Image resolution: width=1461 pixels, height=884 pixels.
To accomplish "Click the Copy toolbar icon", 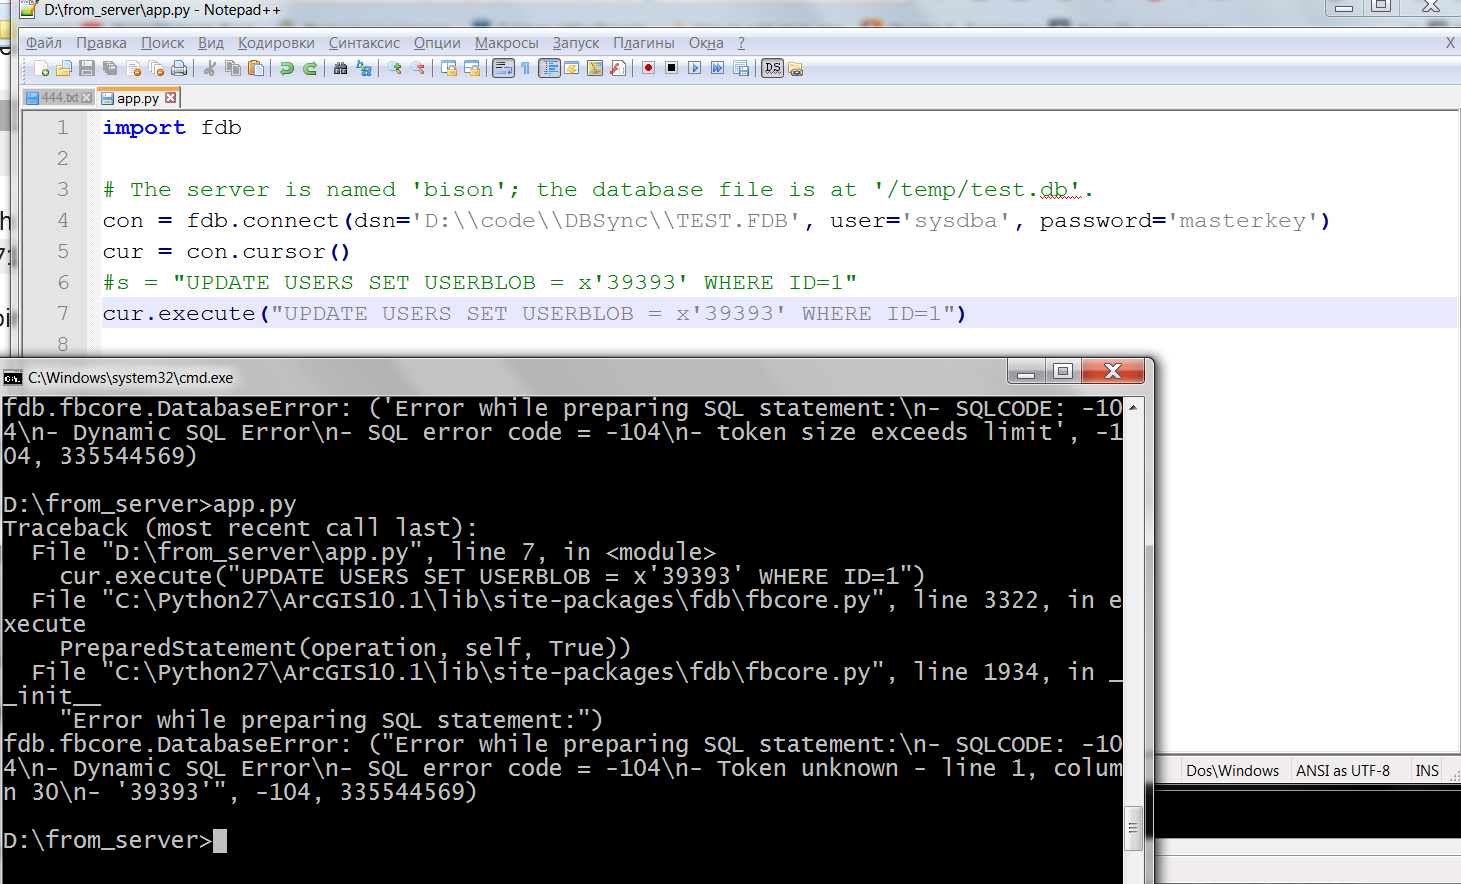I will pyautogui.click(x=233, y=68).
